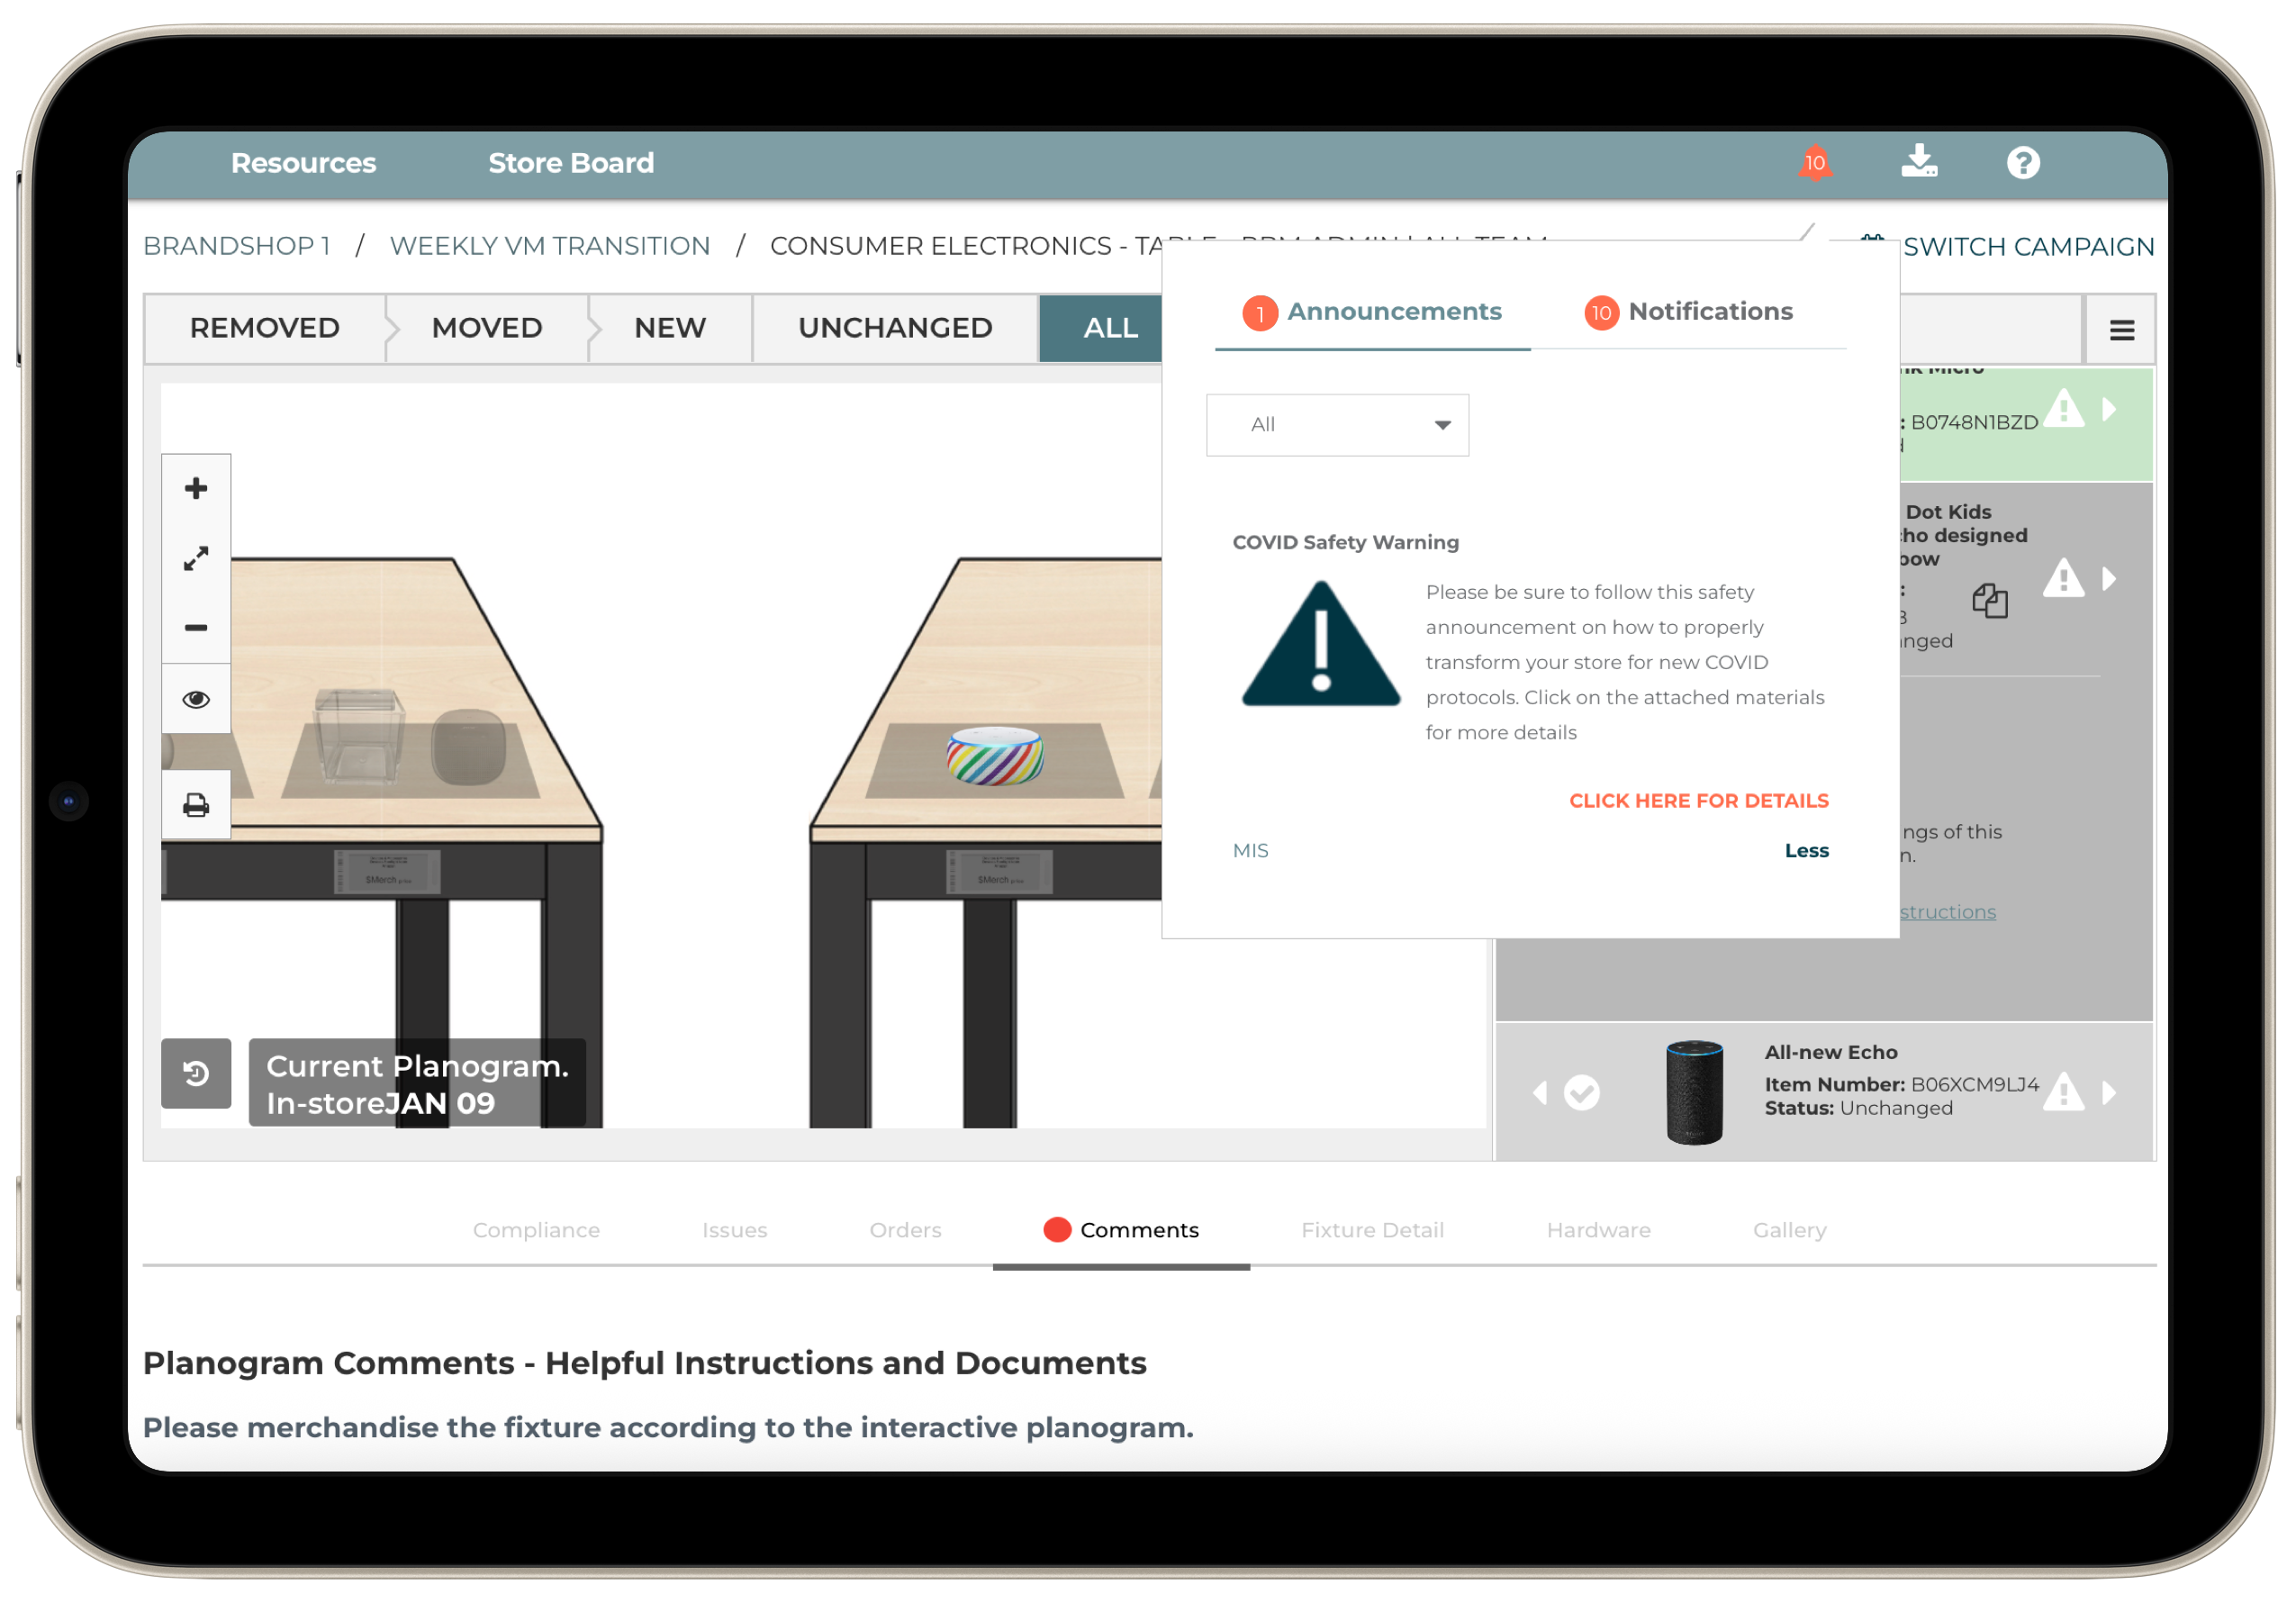Viewport: 2296px width, 1603px height.
Task: Click the All-new Echo product thumbnail
Action: tap(1694, 1092)
